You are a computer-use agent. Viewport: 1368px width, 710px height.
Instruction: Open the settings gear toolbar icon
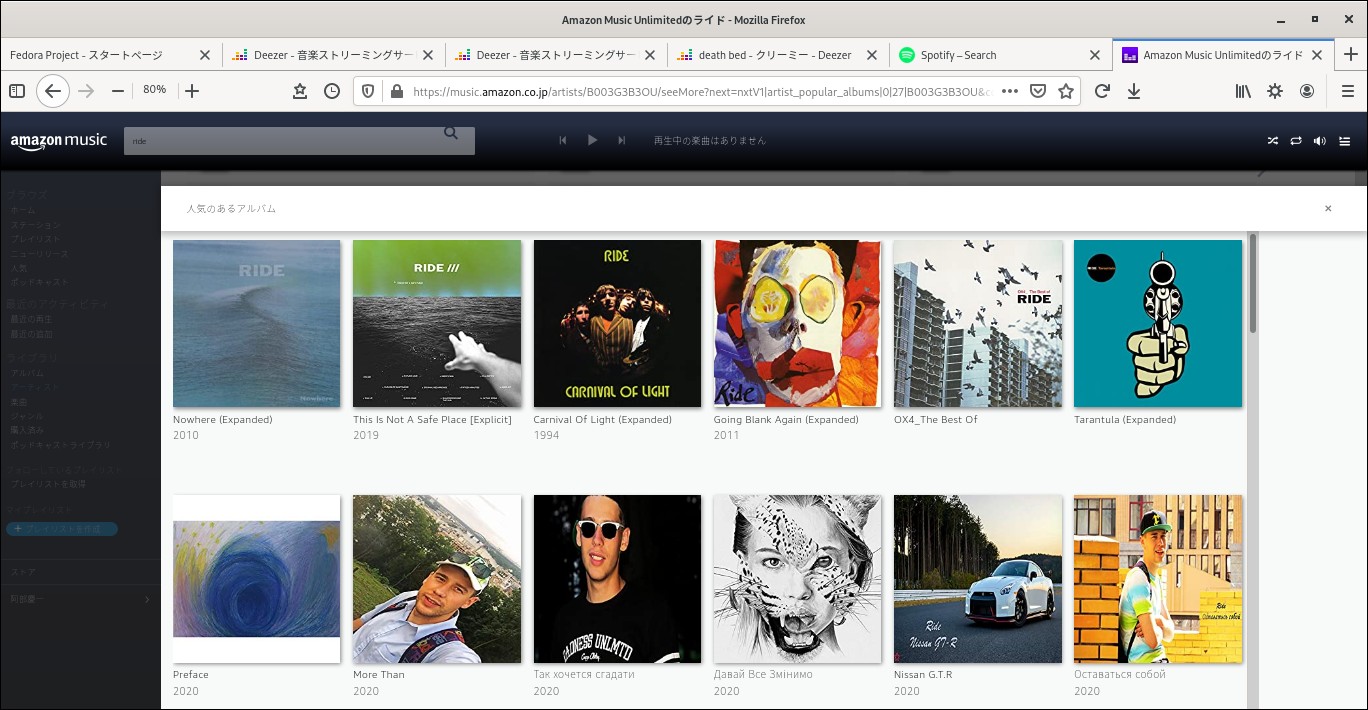click(x=1275, y=91)
